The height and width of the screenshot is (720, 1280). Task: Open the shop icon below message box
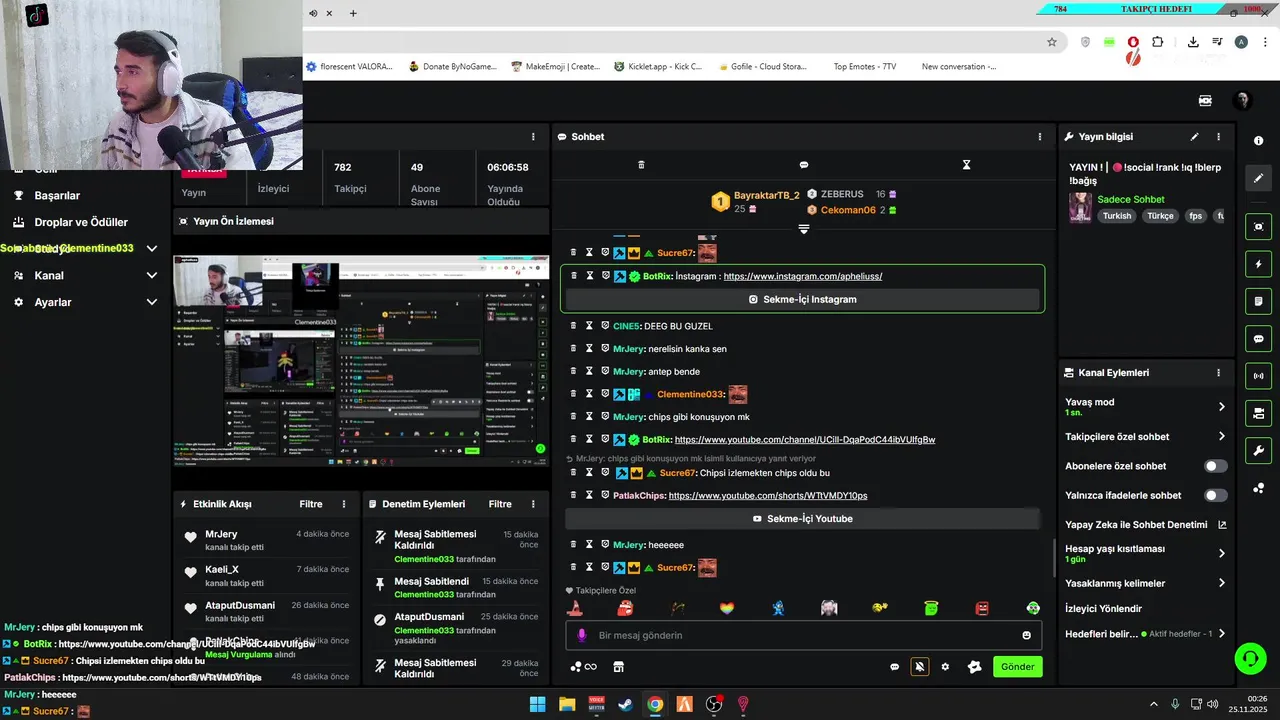(618, 667)
